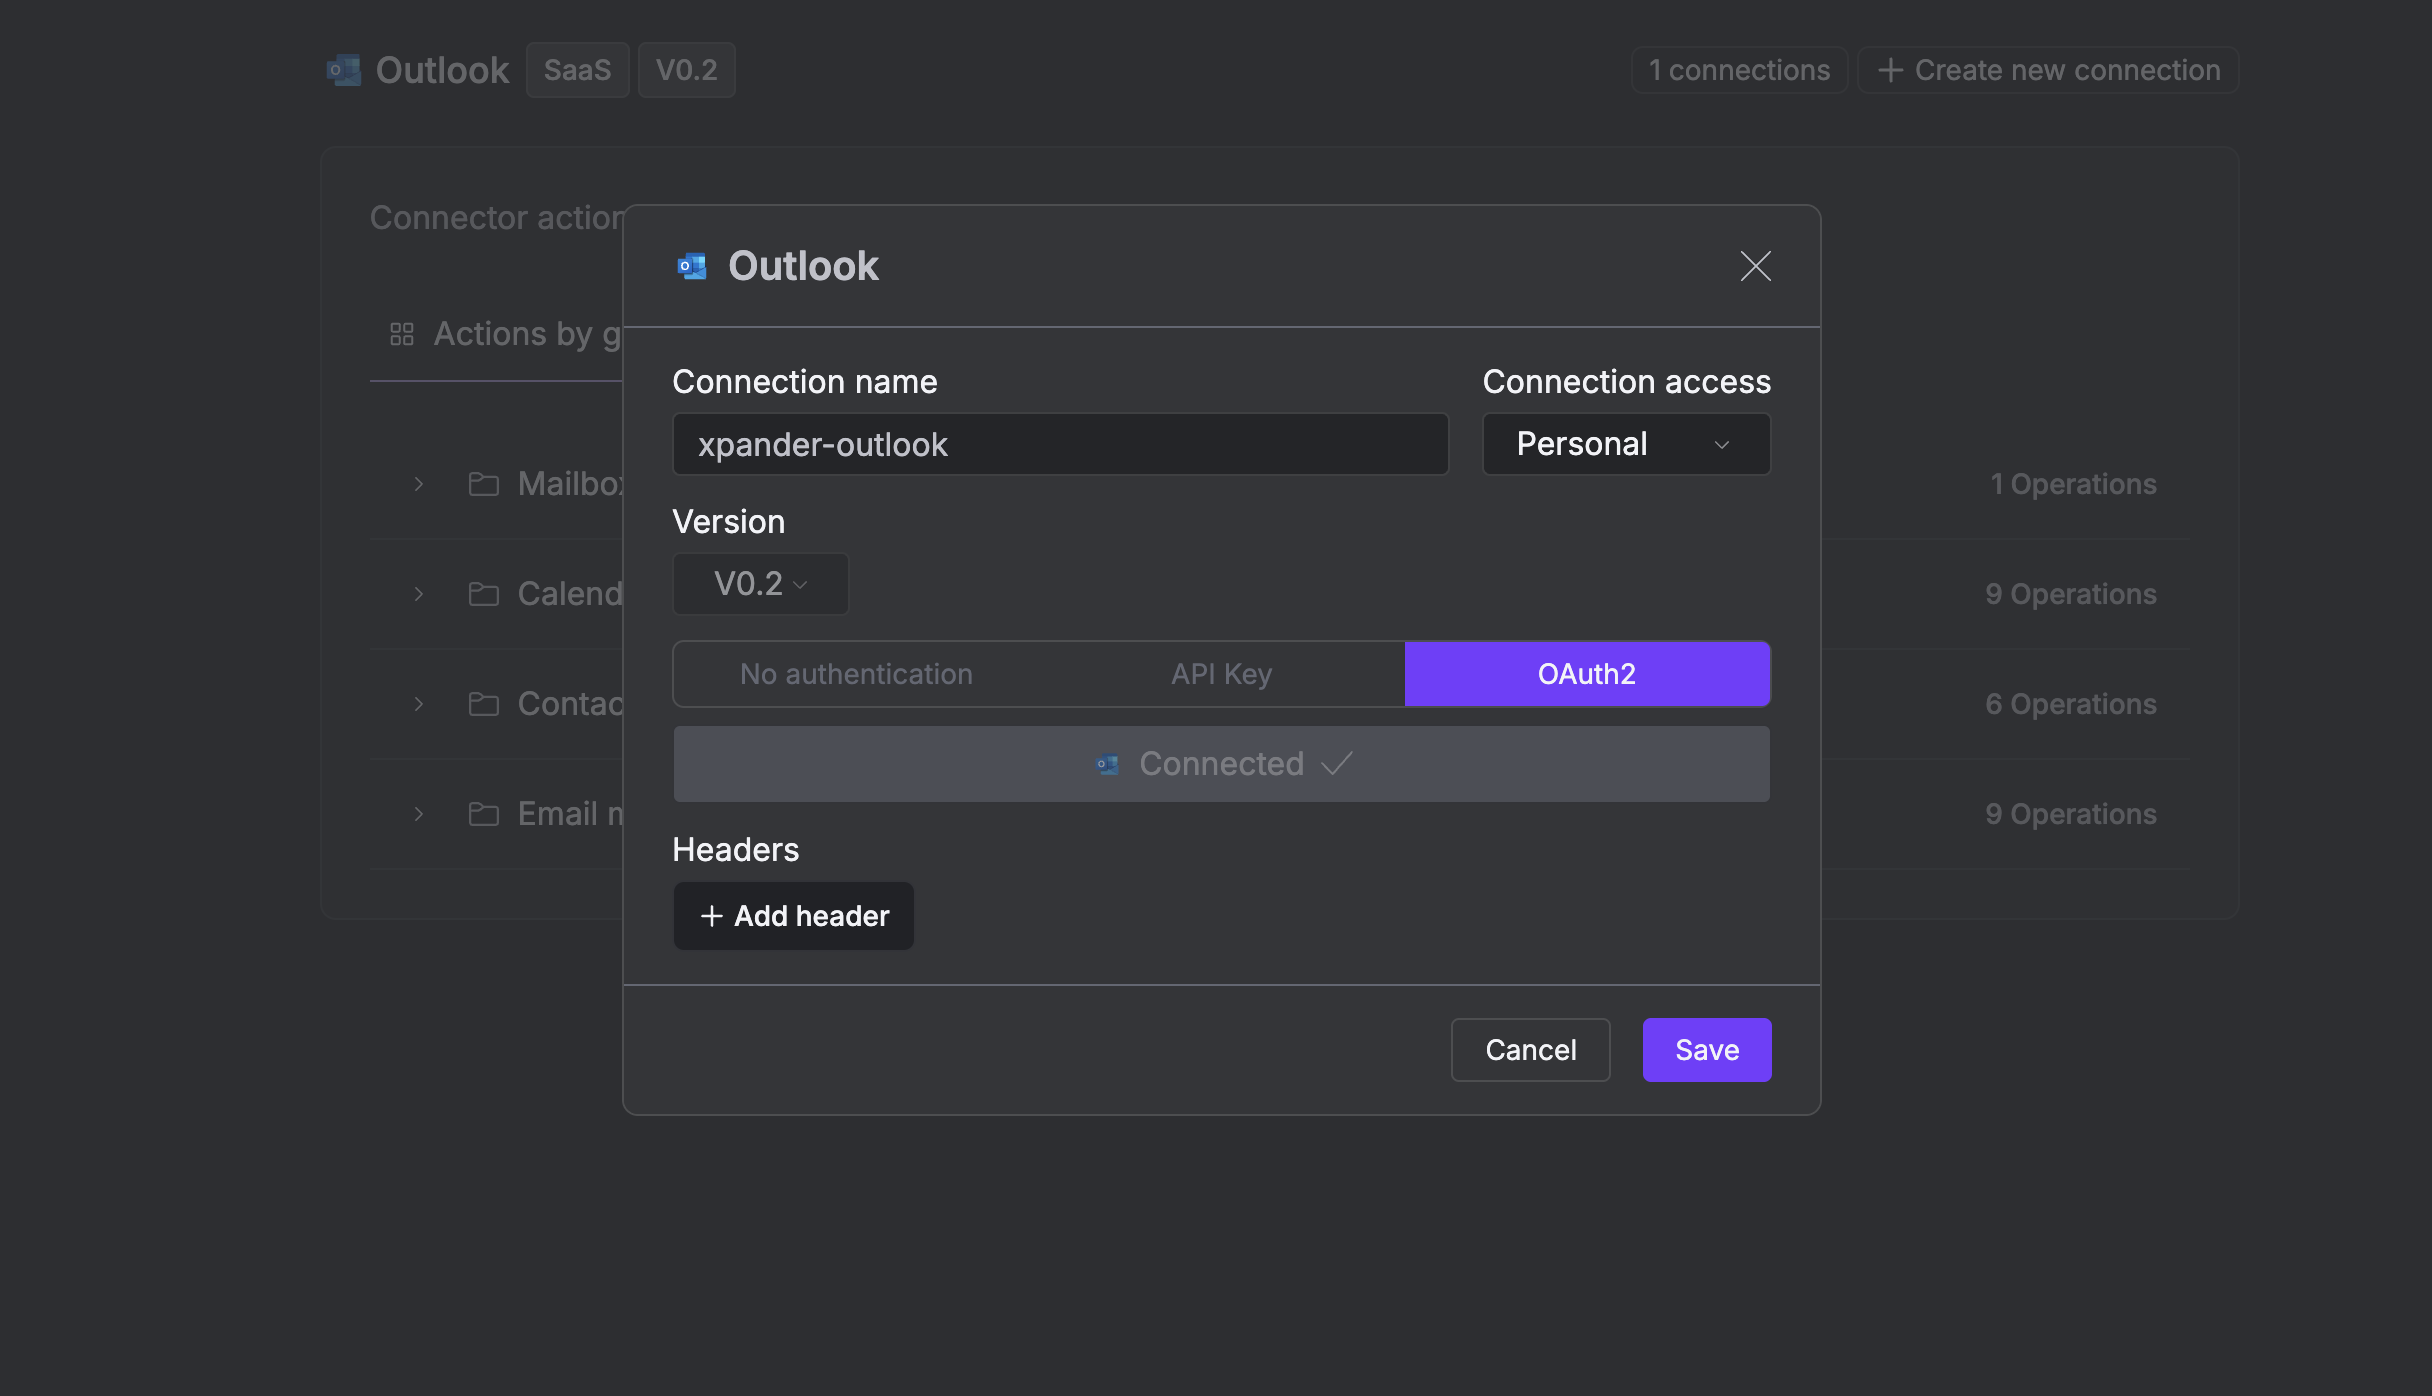The image size is (2432, 1396).
Task: Select the API Key authentication option
Action: 1221,674
